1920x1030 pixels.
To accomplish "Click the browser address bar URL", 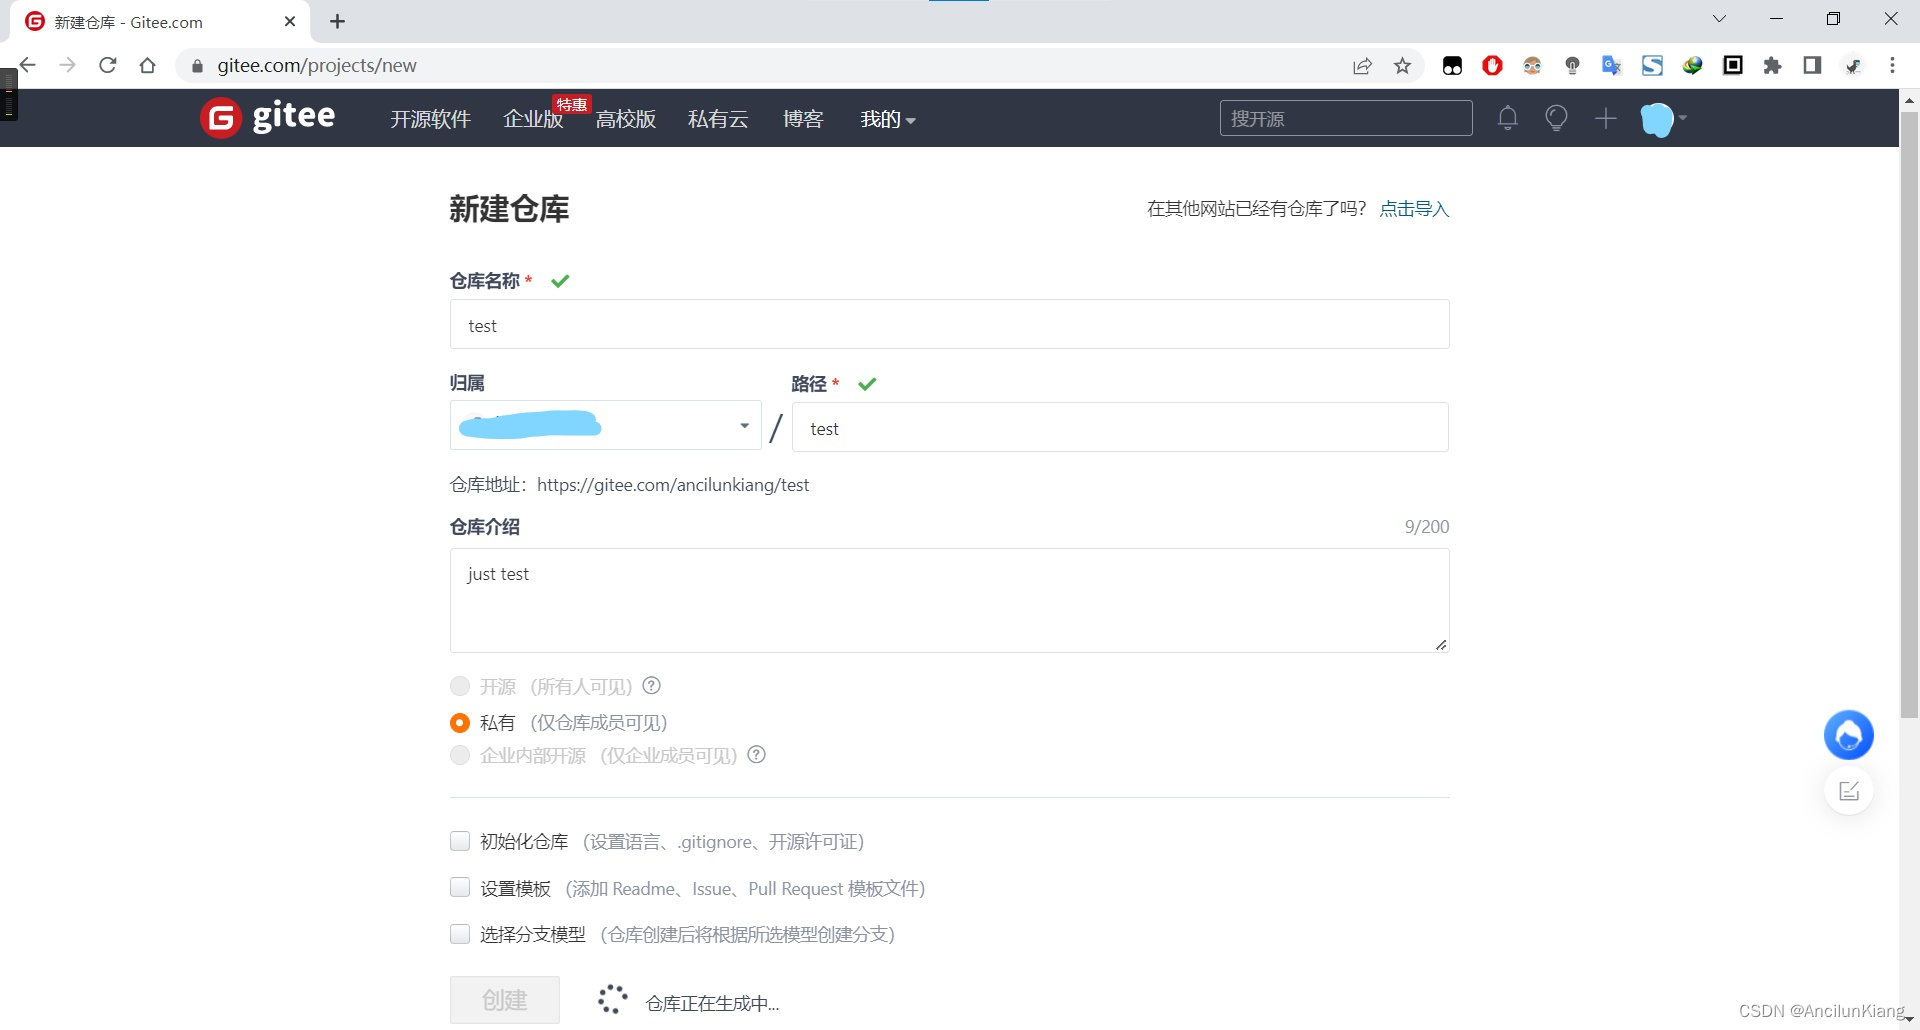I will [317, 66].
